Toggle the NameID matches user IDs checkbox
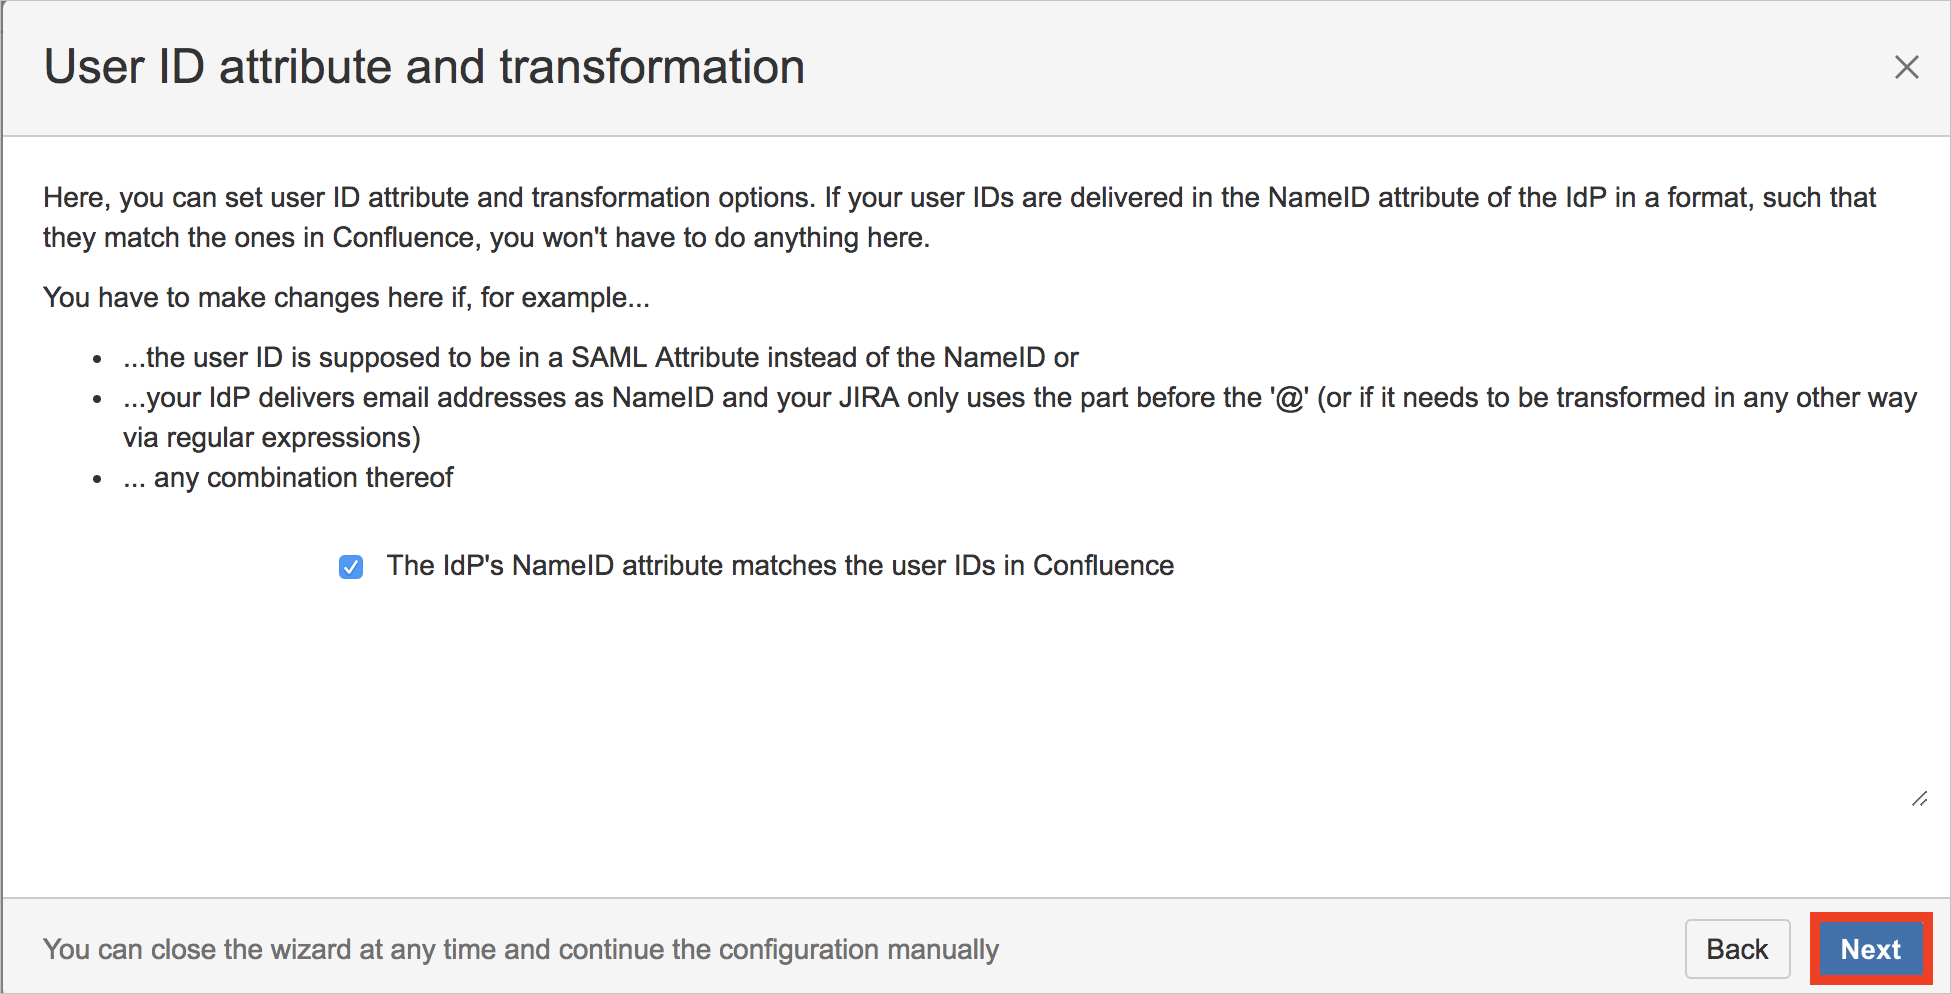 click(x=351, y=567)
